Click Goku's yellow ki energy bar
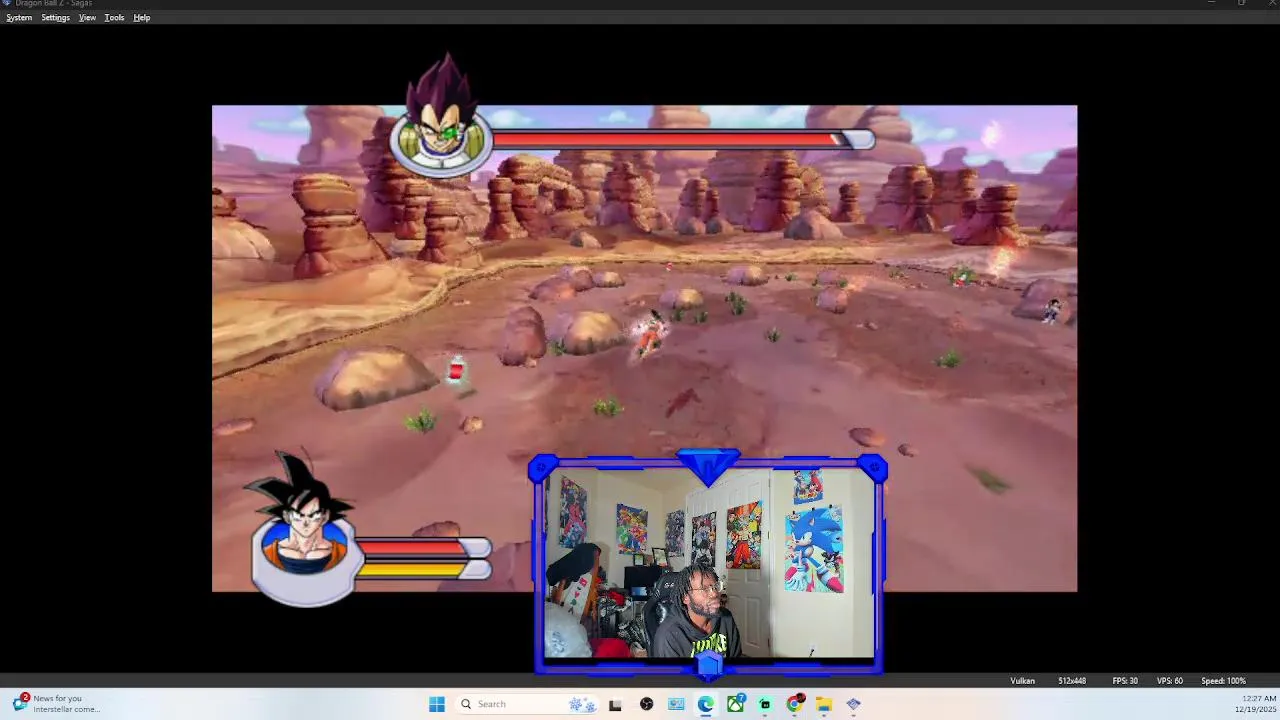 click(424, 569)
